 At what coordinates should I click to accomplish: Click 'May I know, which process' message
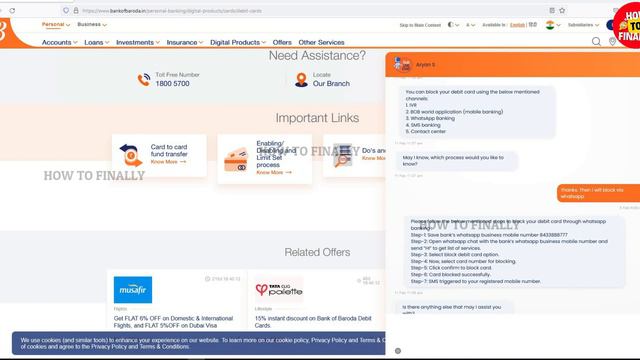[x=456, y=161]
